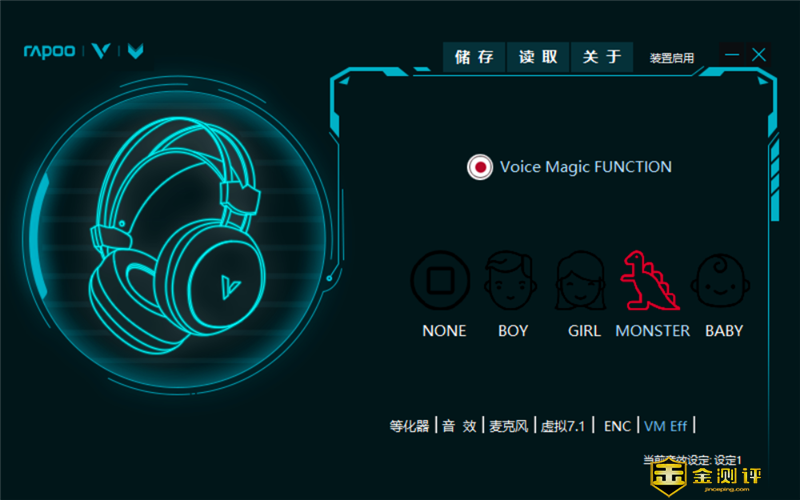Viewport: 800px width, 500px height.
Task: Open the ENC tab
Action: point(617,426)
